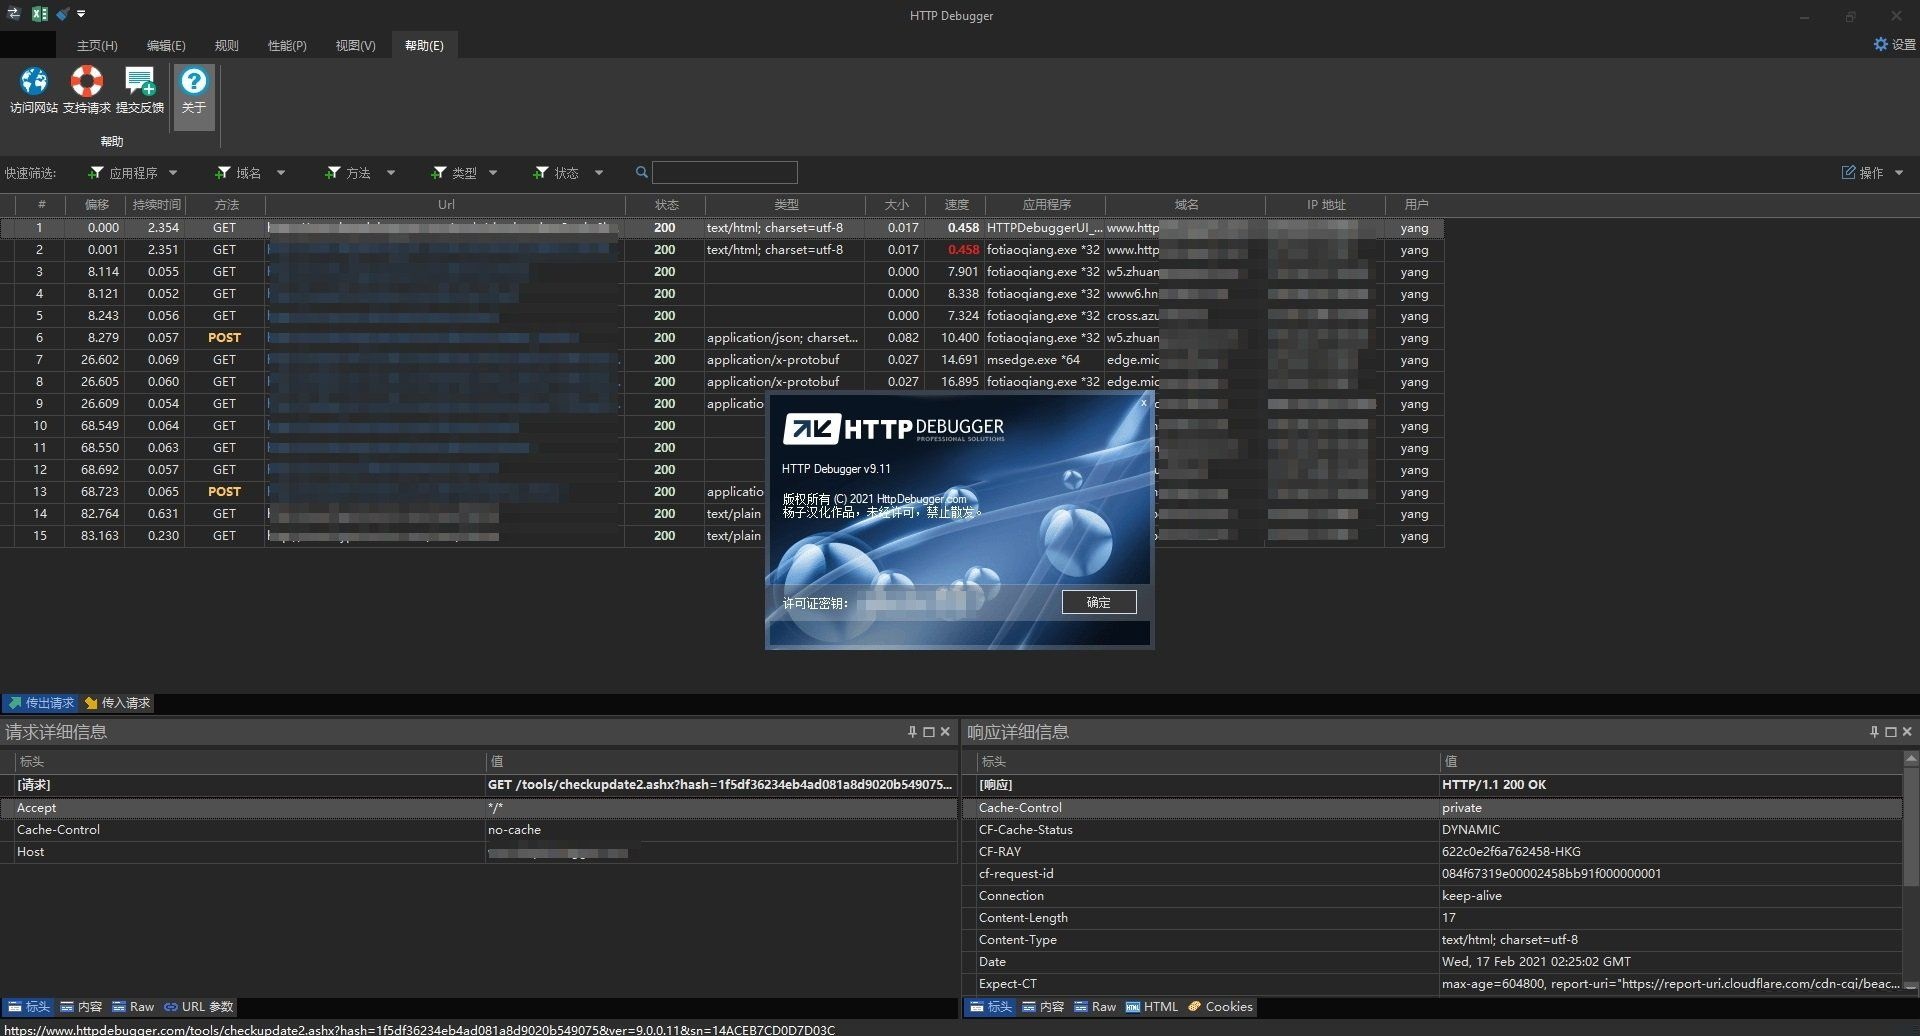
Task: Click the HTTP/1.1 200 OK response value
Action: [1494, 785]
